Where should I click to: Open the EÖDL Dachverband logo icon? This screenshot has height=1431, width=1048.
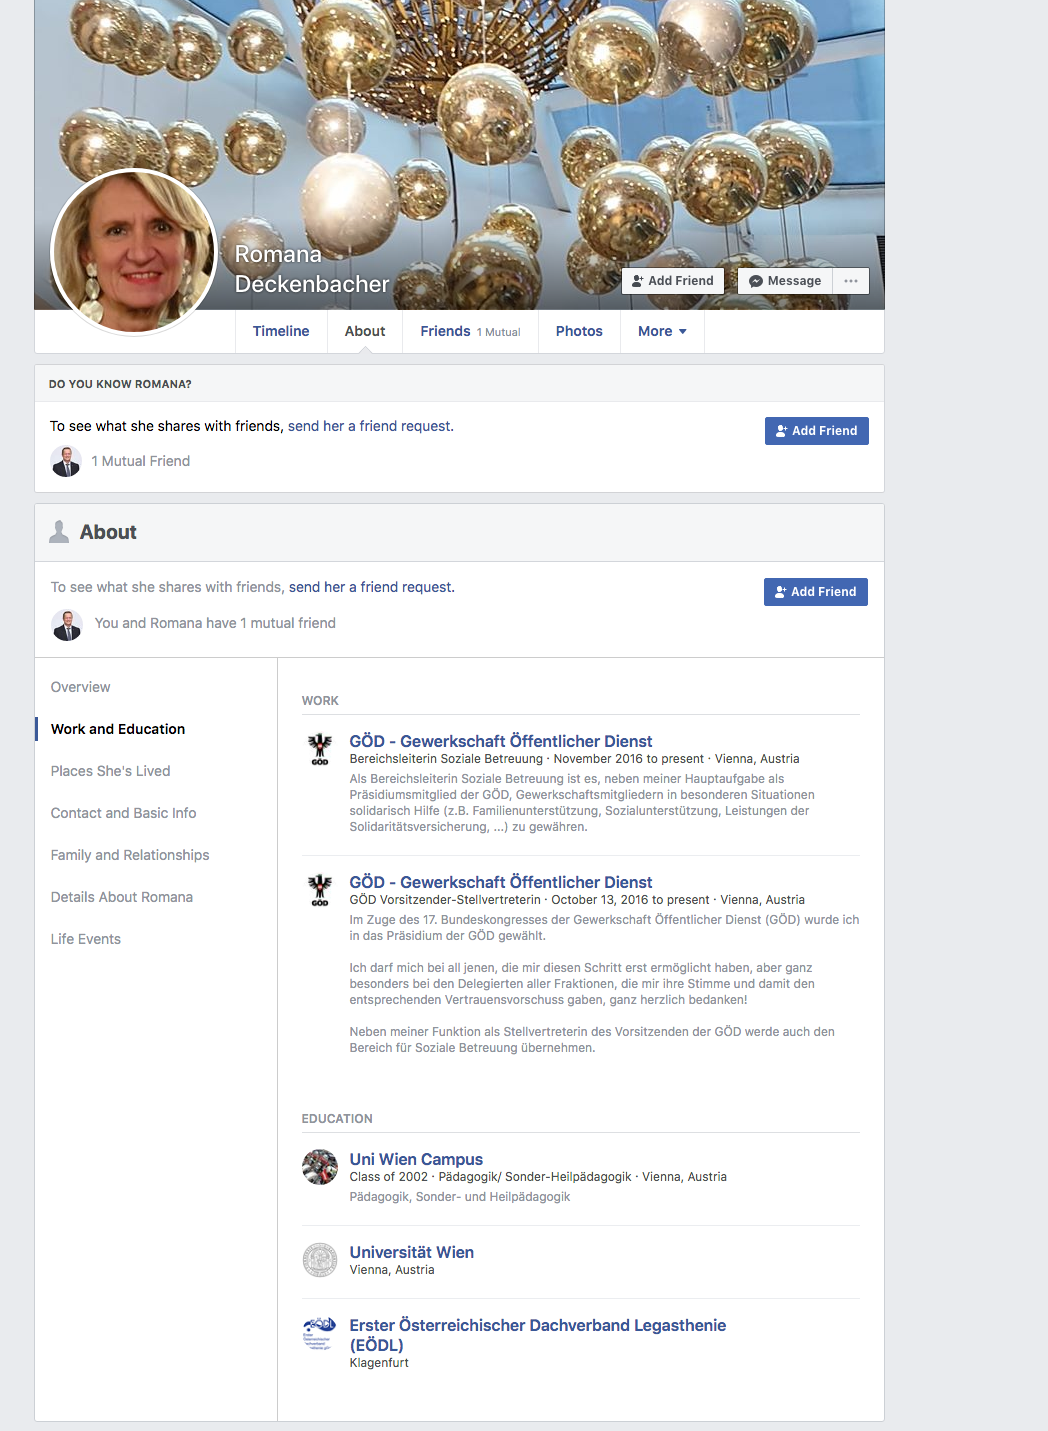[320, 1333]
